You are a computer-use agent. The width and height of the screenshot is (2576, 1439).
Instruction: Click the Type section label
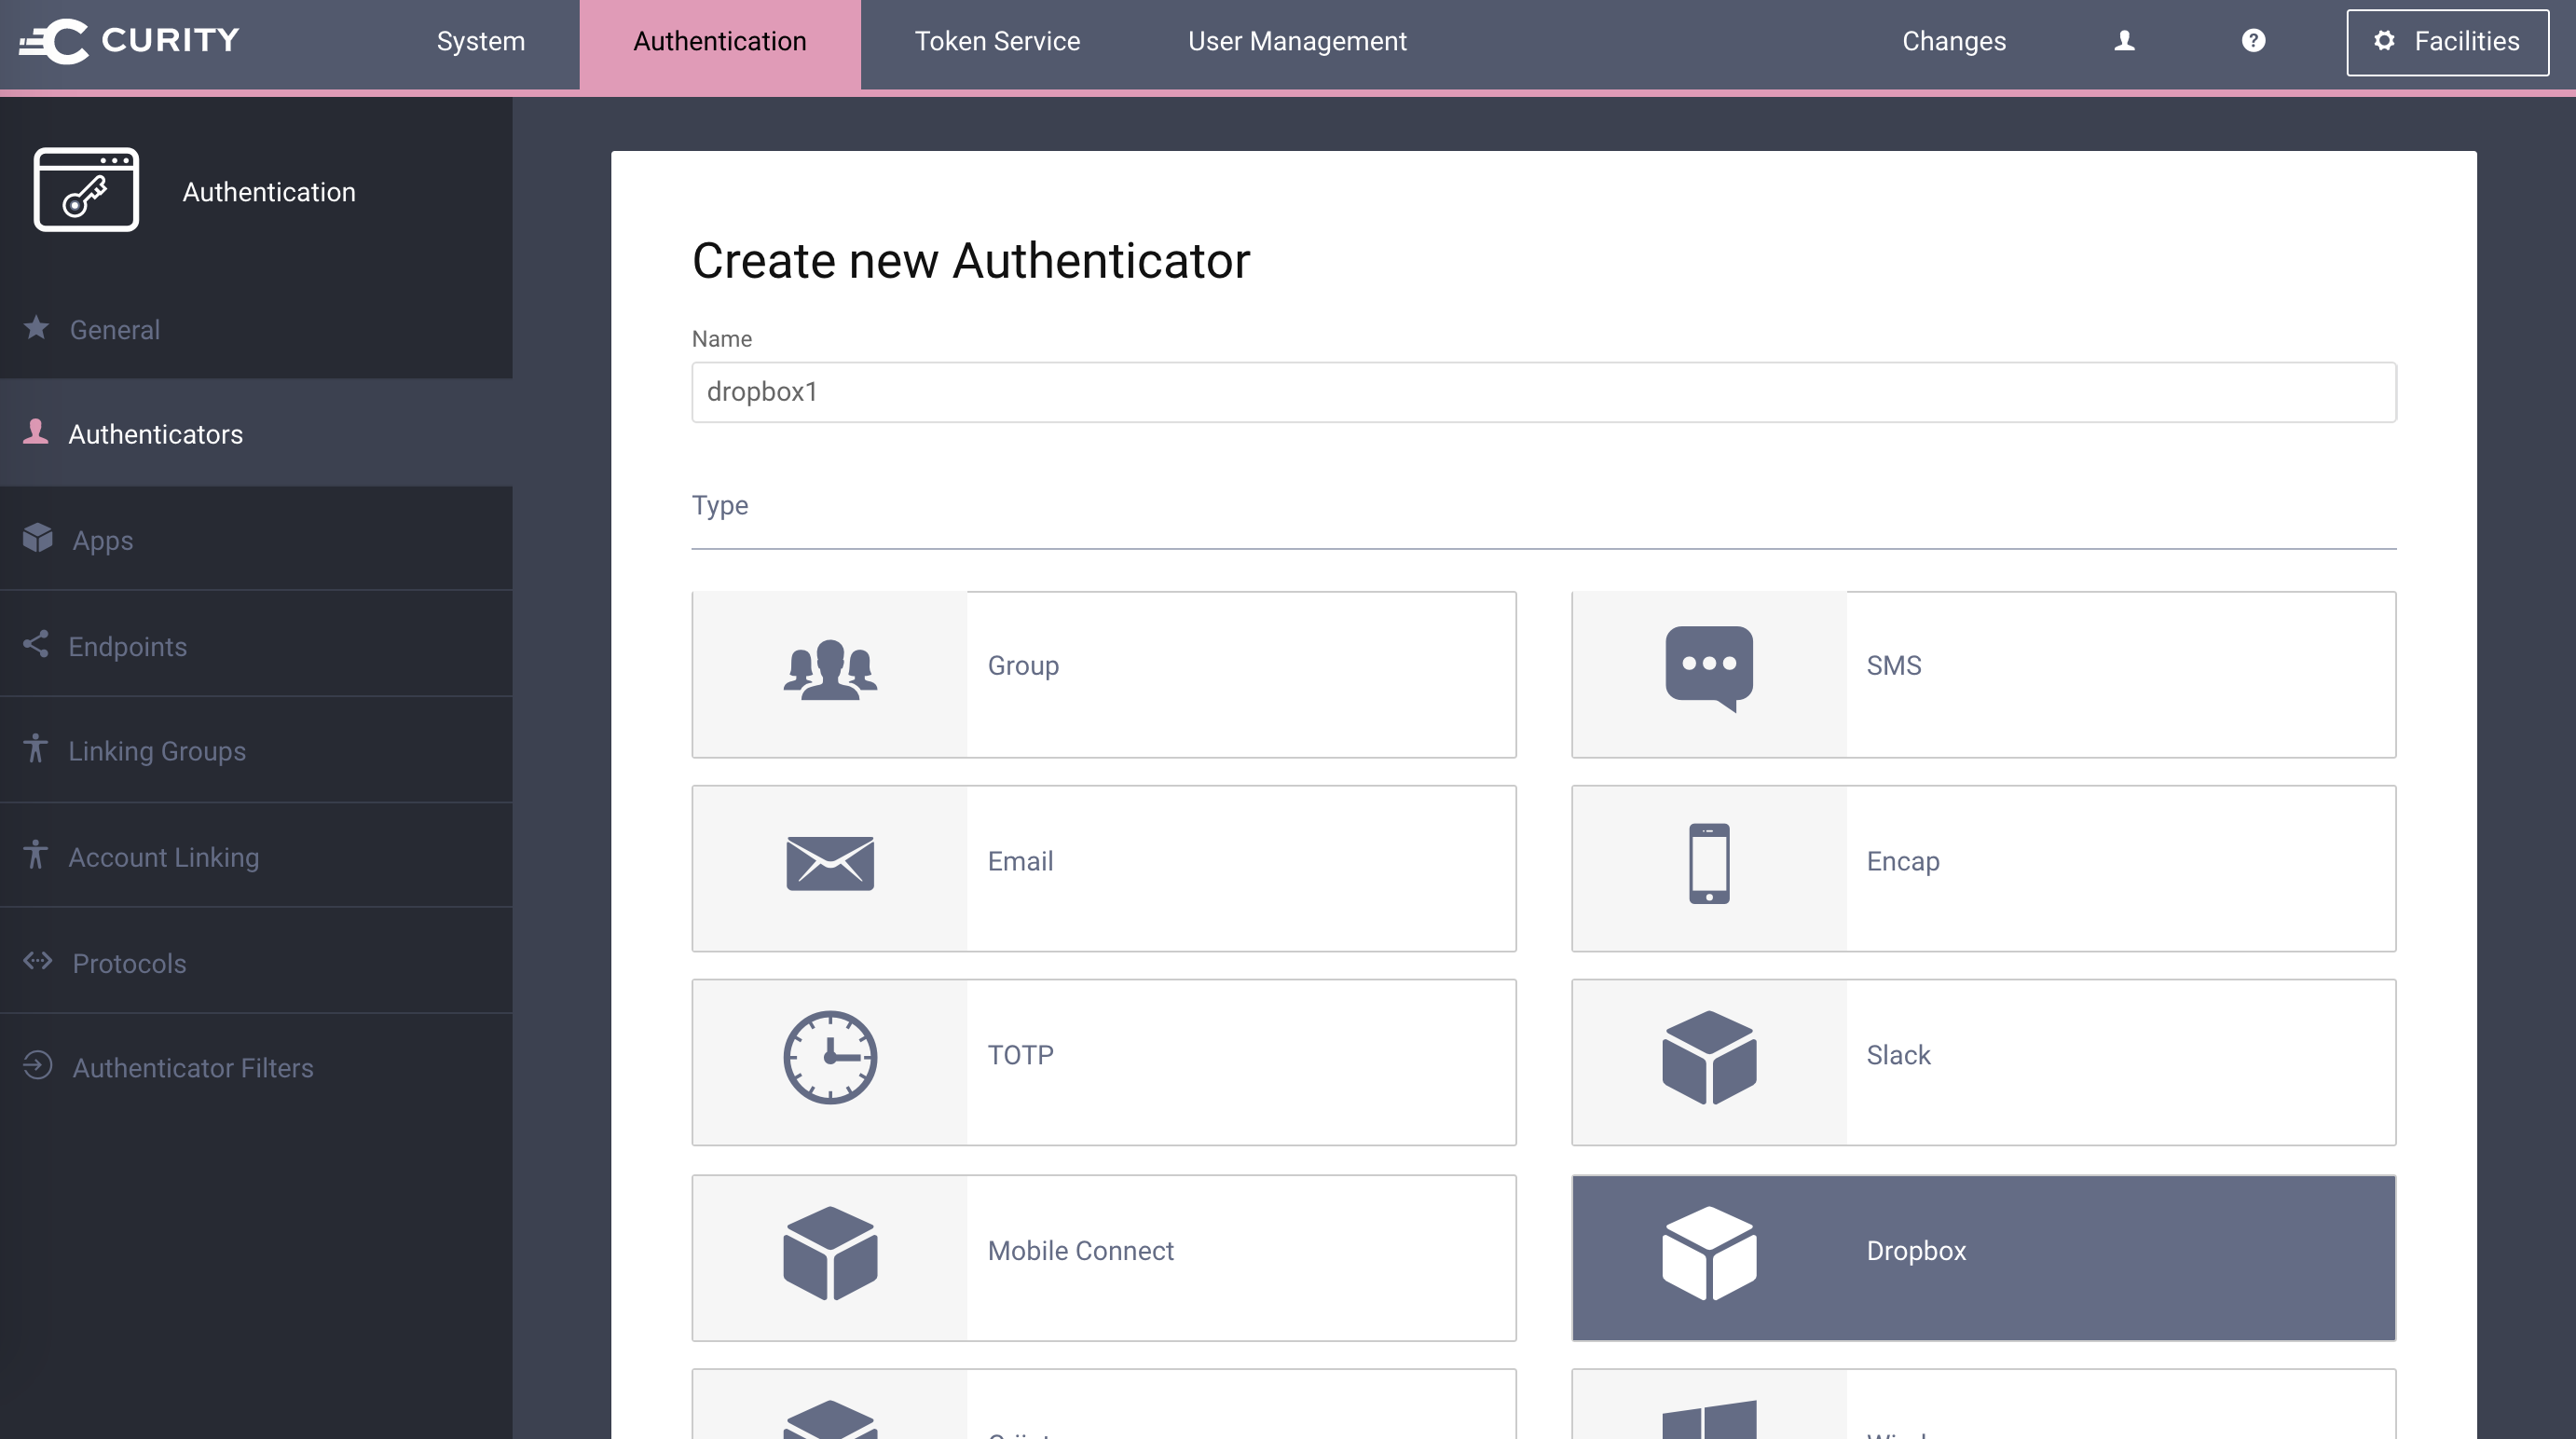click(720, 506)
